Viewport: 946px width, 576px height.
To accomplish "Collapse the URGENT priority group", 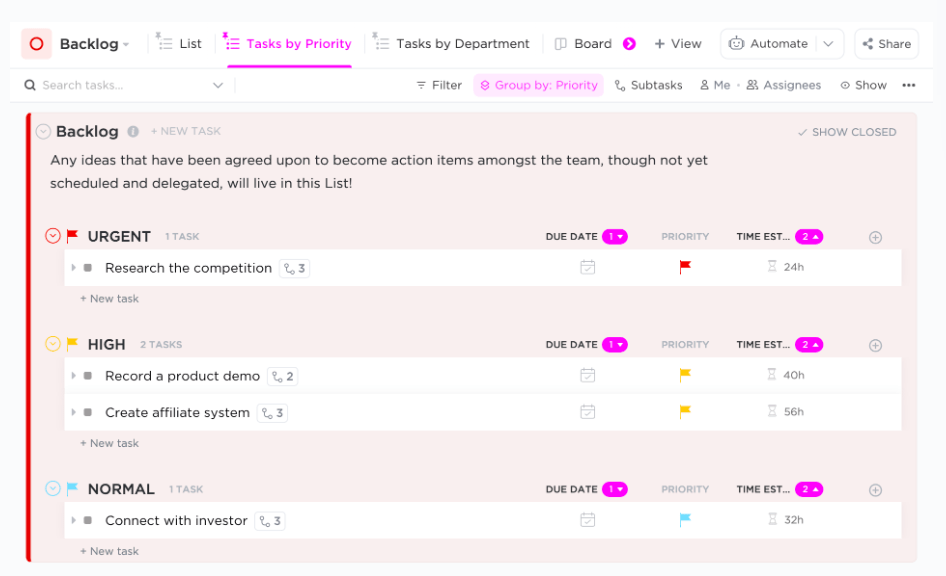I will click(x=53, y=236).
